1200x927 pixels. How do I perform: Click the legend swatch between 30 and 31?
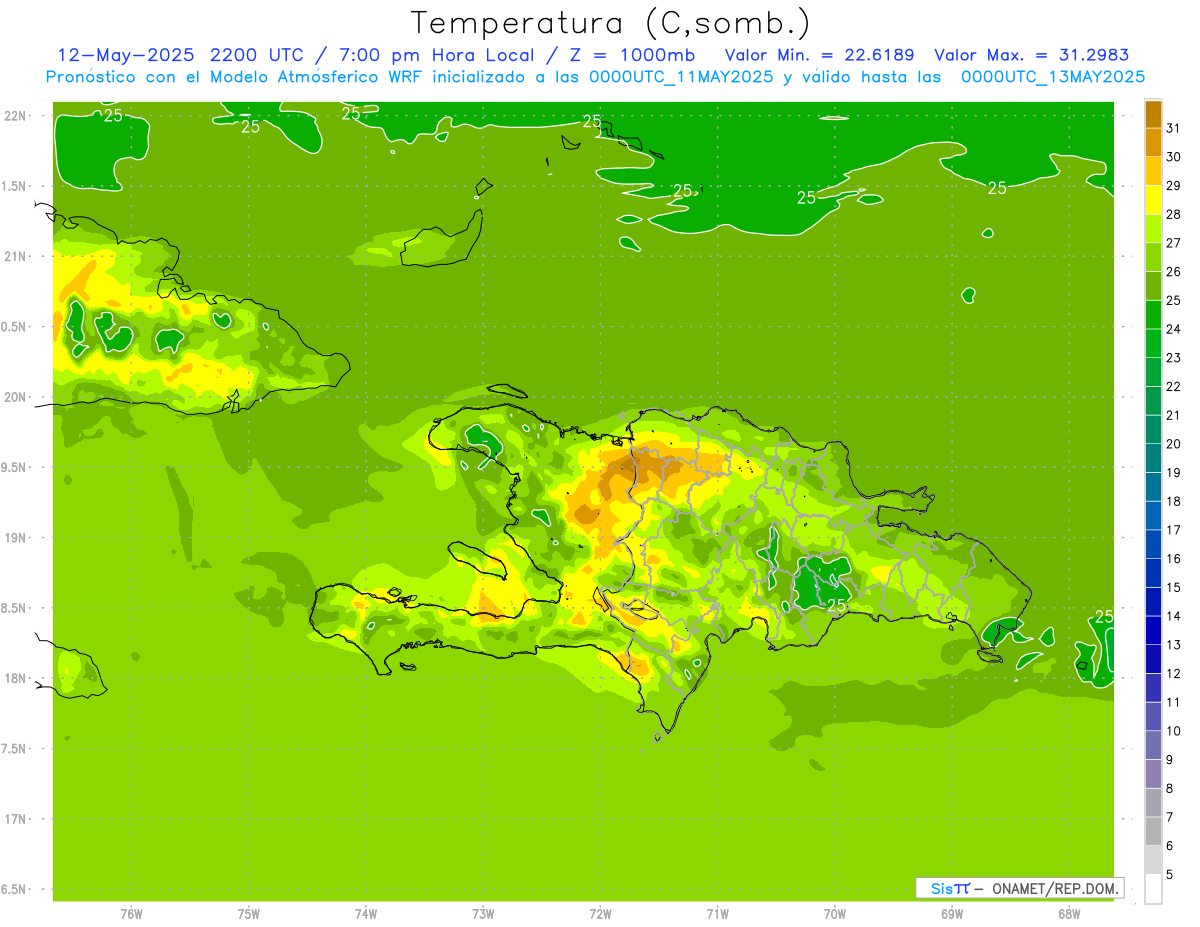coord(1153,143)
